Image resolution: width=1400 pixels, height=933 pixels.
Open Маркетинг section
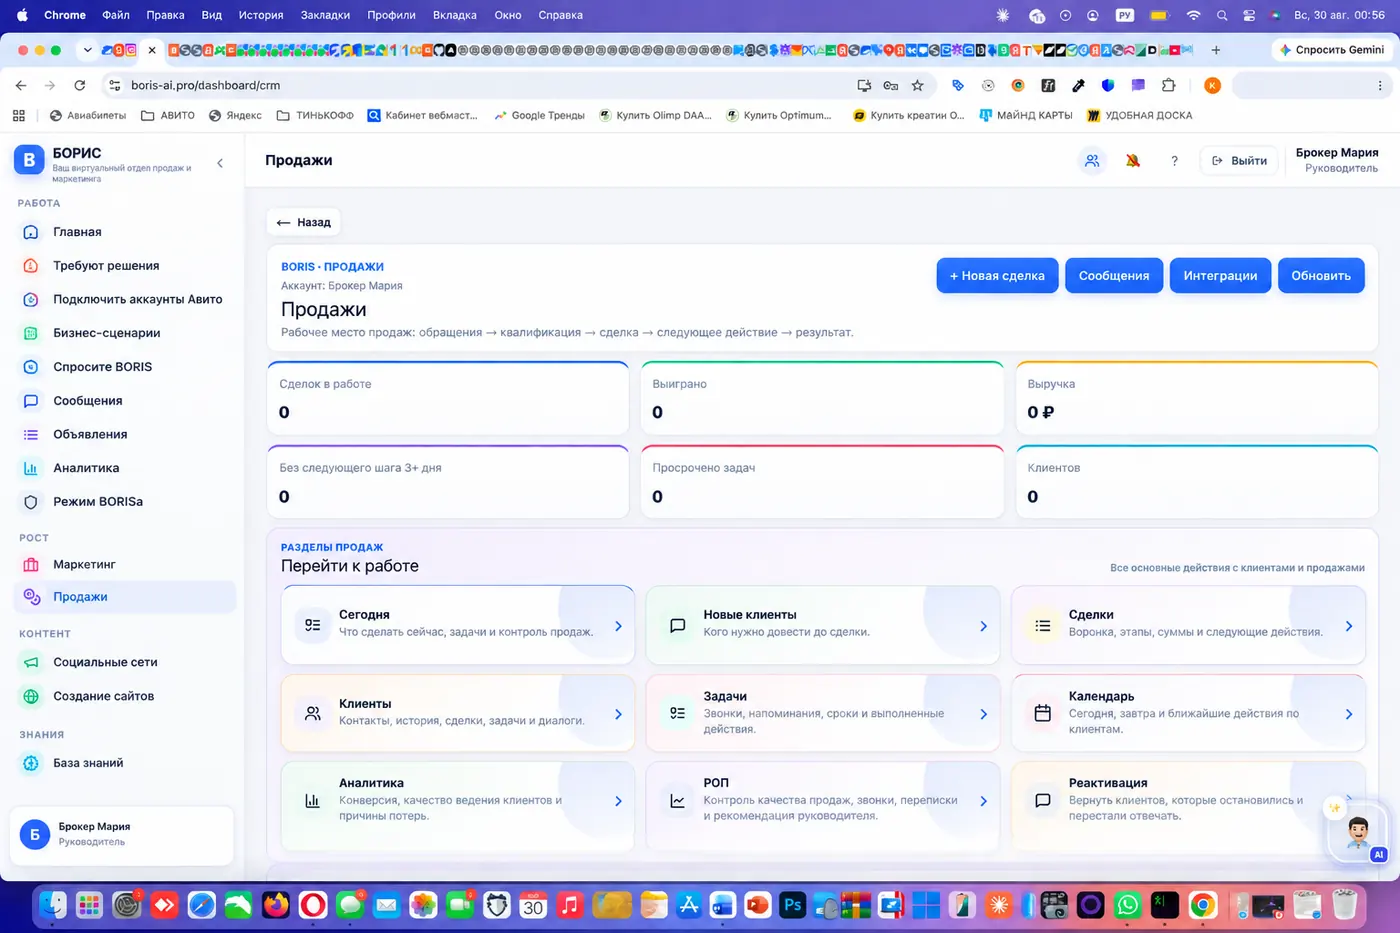125,564
